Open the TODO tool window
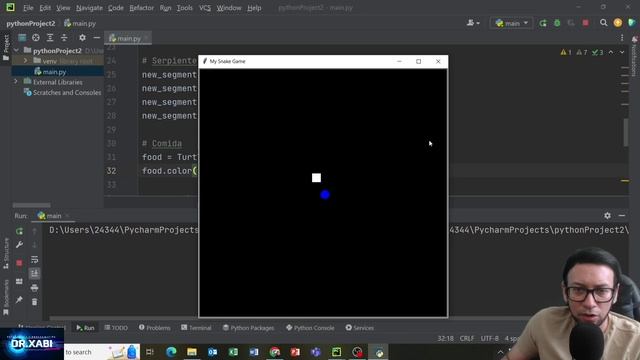The image size is (640, 360). pyautogui.click(x=116, y=328)
